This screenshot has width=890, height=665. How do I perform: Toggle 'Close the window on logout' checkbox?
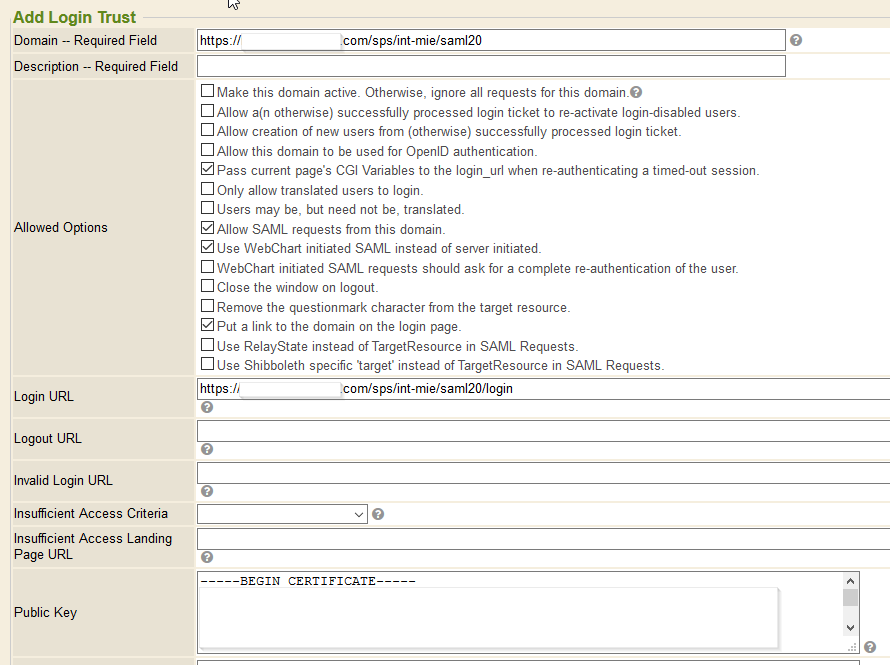point(207,287)
